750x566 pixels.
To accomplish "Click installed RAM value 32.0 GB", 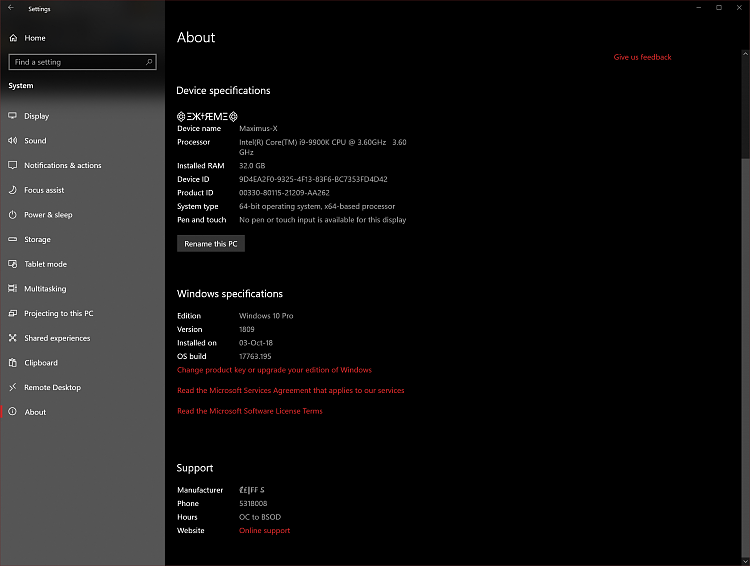I will tap(252, 166).
